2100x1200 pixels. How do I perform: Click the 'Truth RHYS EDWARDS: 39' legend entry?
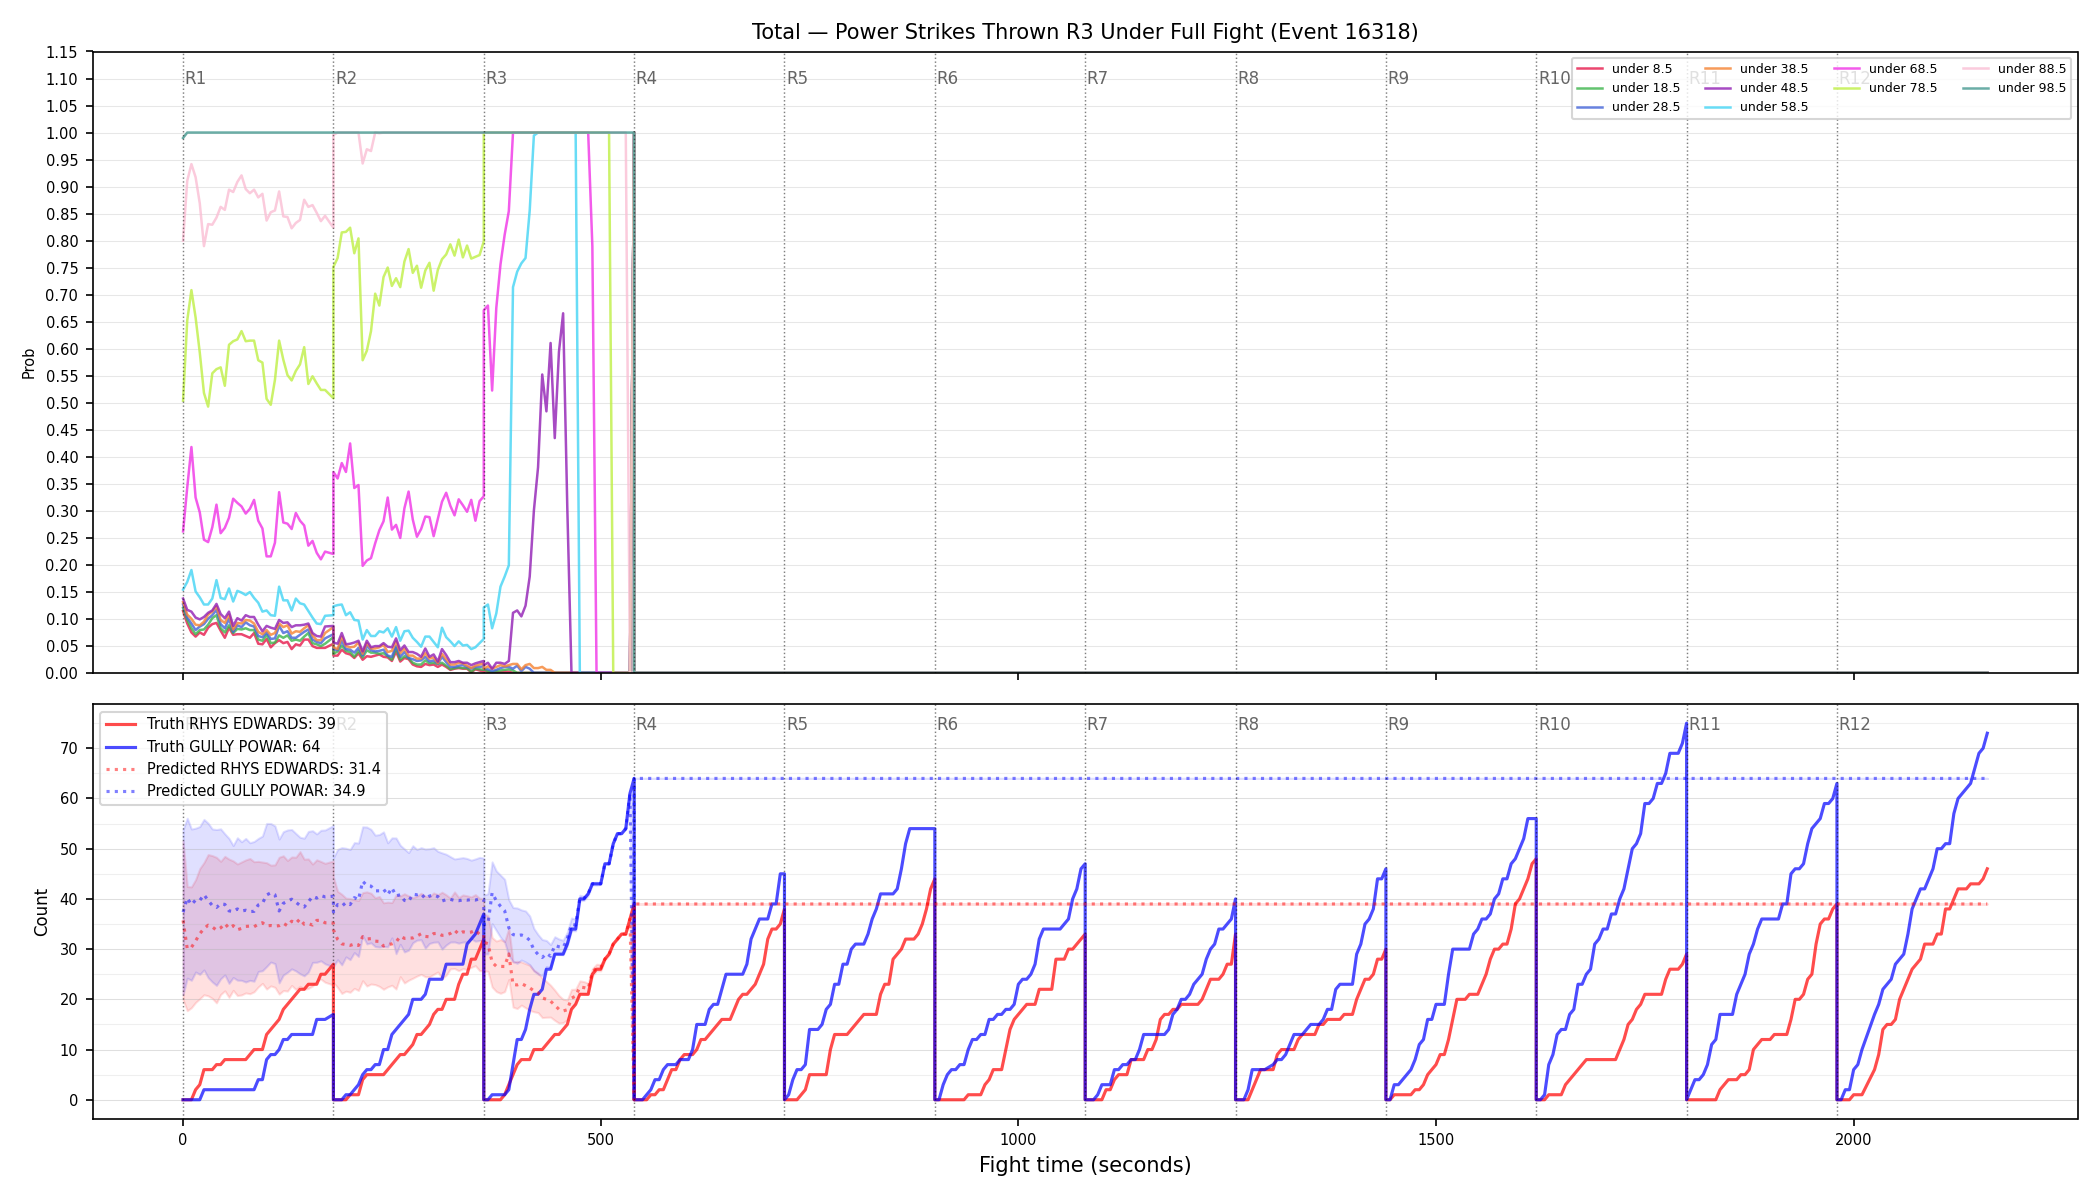tap(241, 724)
